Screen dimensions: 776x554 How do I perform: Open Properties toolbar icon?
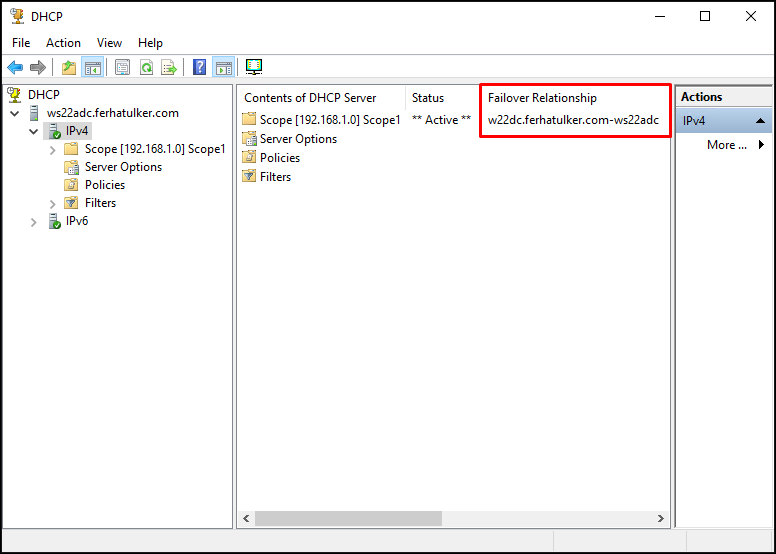[122, 67]
